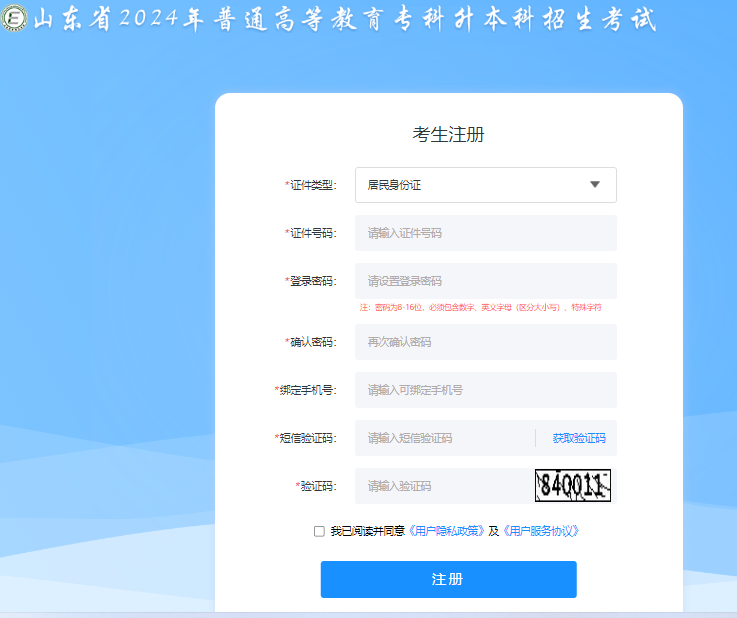Select the 确认密码 confirm password field
This screenshot has width=737, height=618.
[485, 342]
